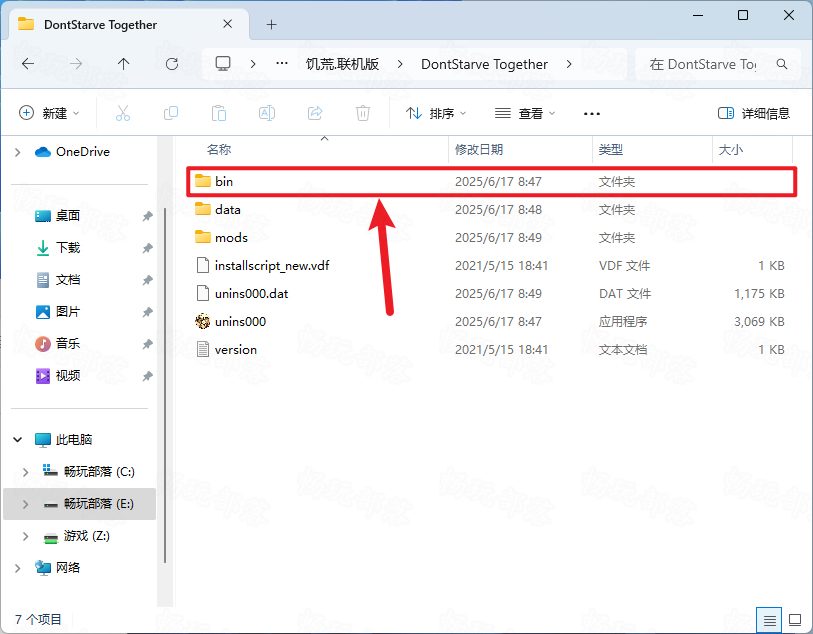Click the 3,069 KB size cell
This screenshot has width=813, height=634.
point(759,321)
